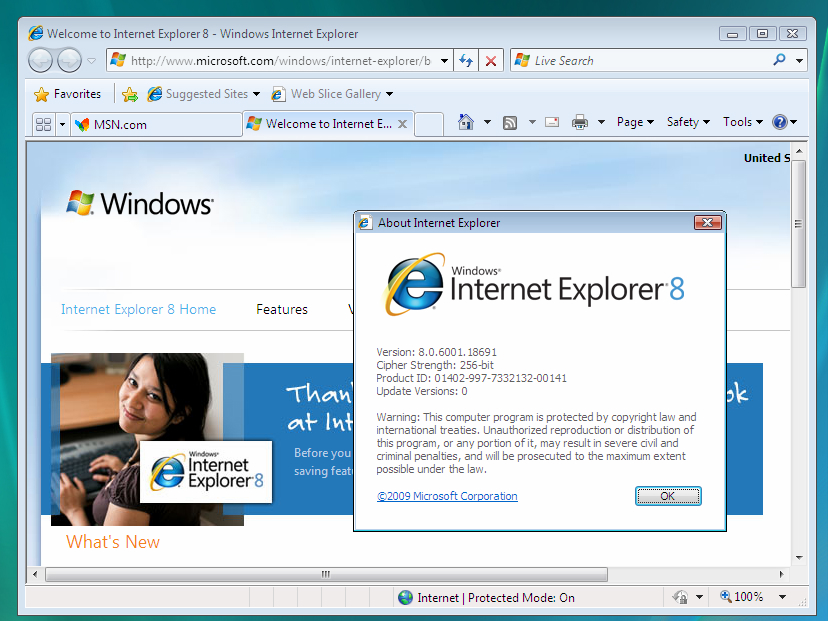Stop page loading with the red X
The image size is (828, 621).
(491, 60)
